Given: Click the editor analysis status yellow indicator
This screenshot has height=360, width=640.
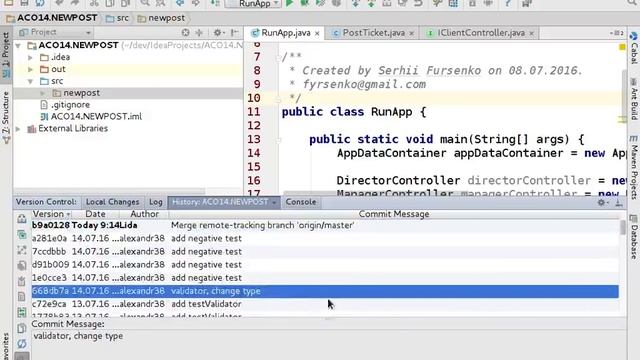Looking at the screenshot, I should coord(622,47).
